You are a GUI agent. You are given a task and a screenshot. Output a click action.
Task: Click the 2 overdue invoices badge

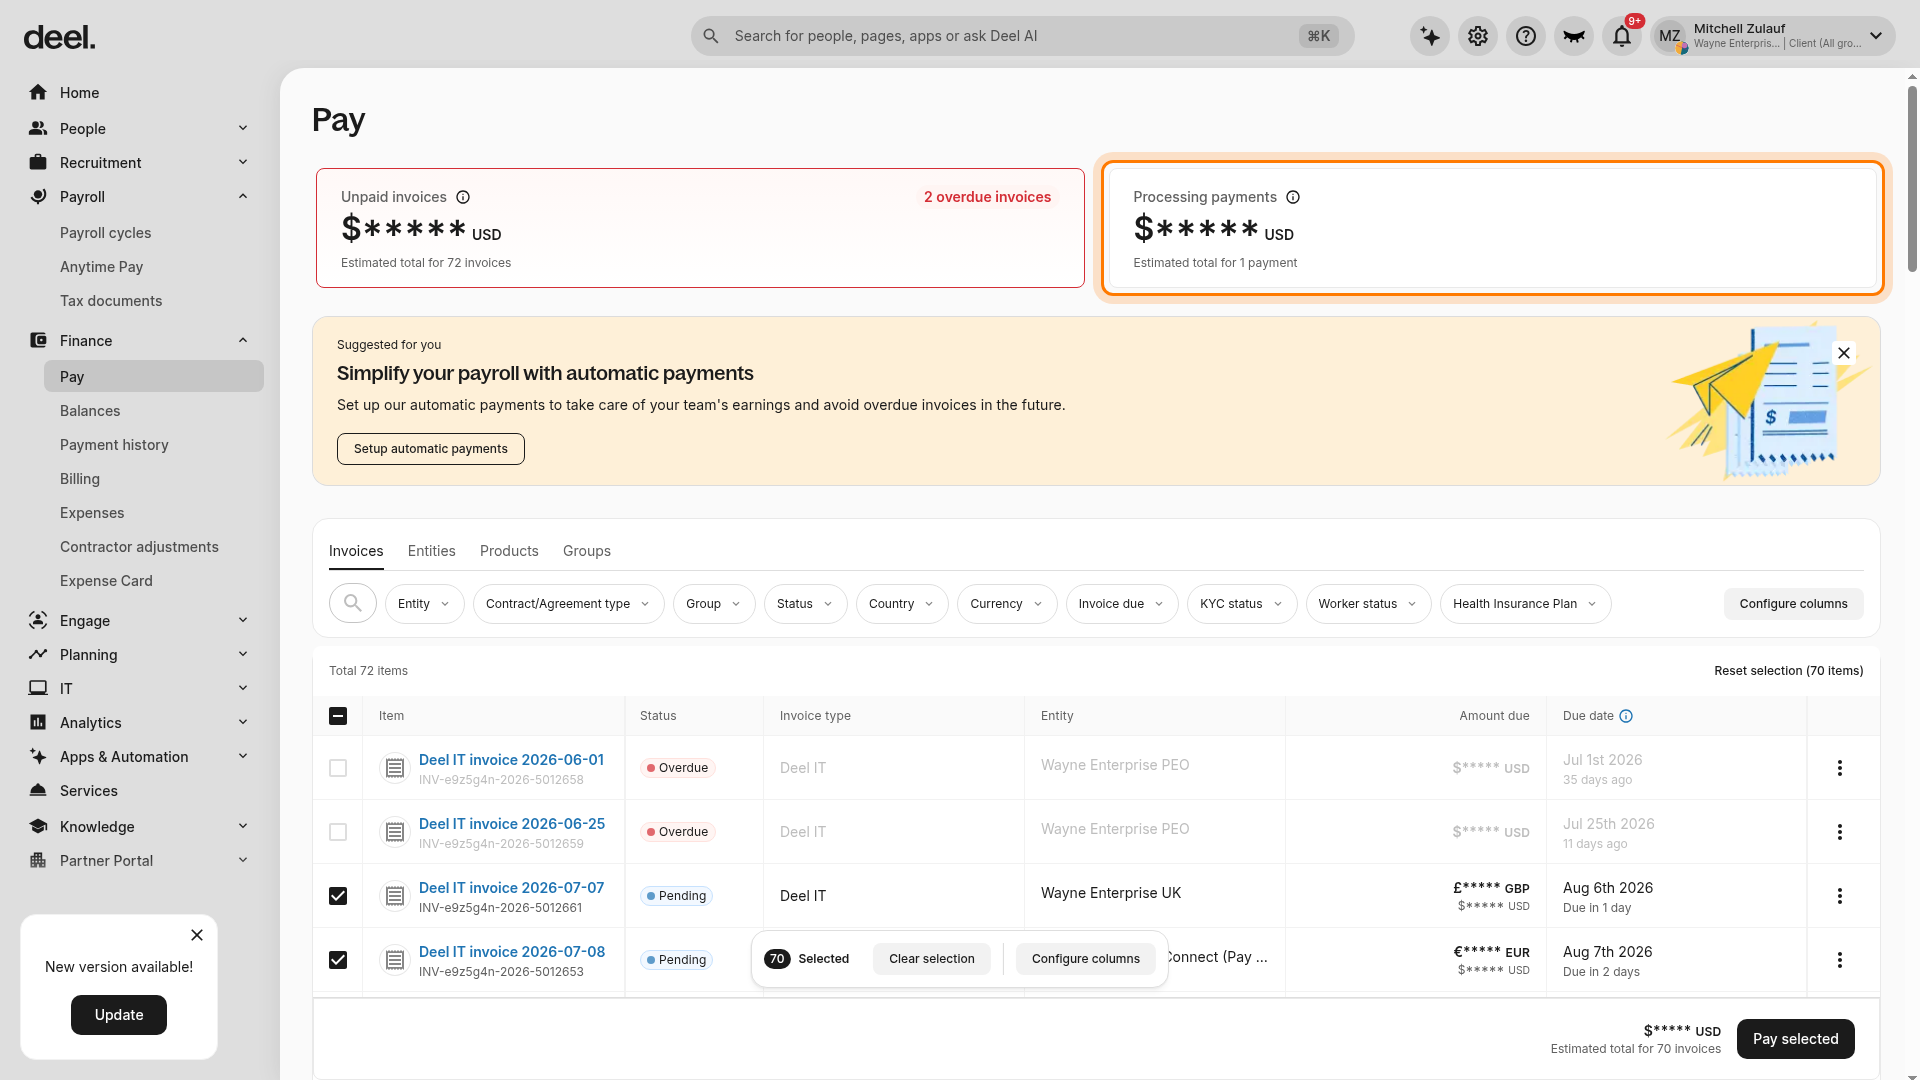tap(987, 197)
